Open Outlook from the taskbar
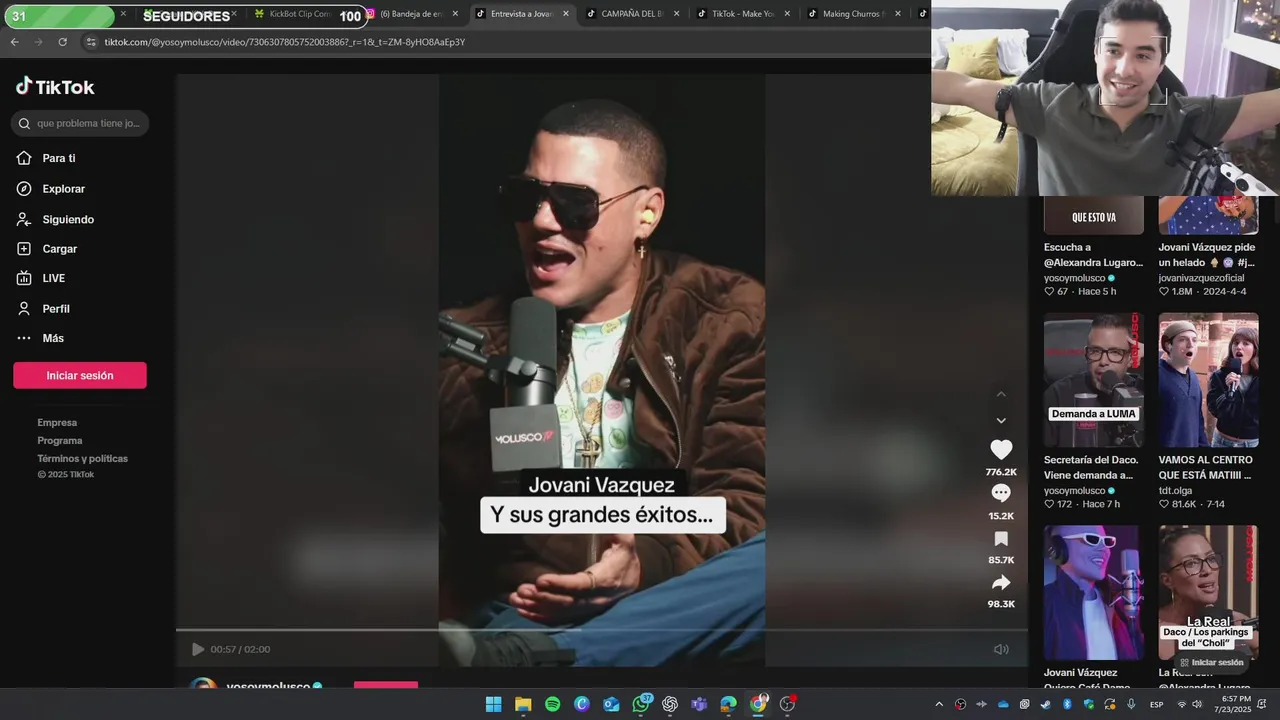1280x720 pixels. [x=611, y=704]
